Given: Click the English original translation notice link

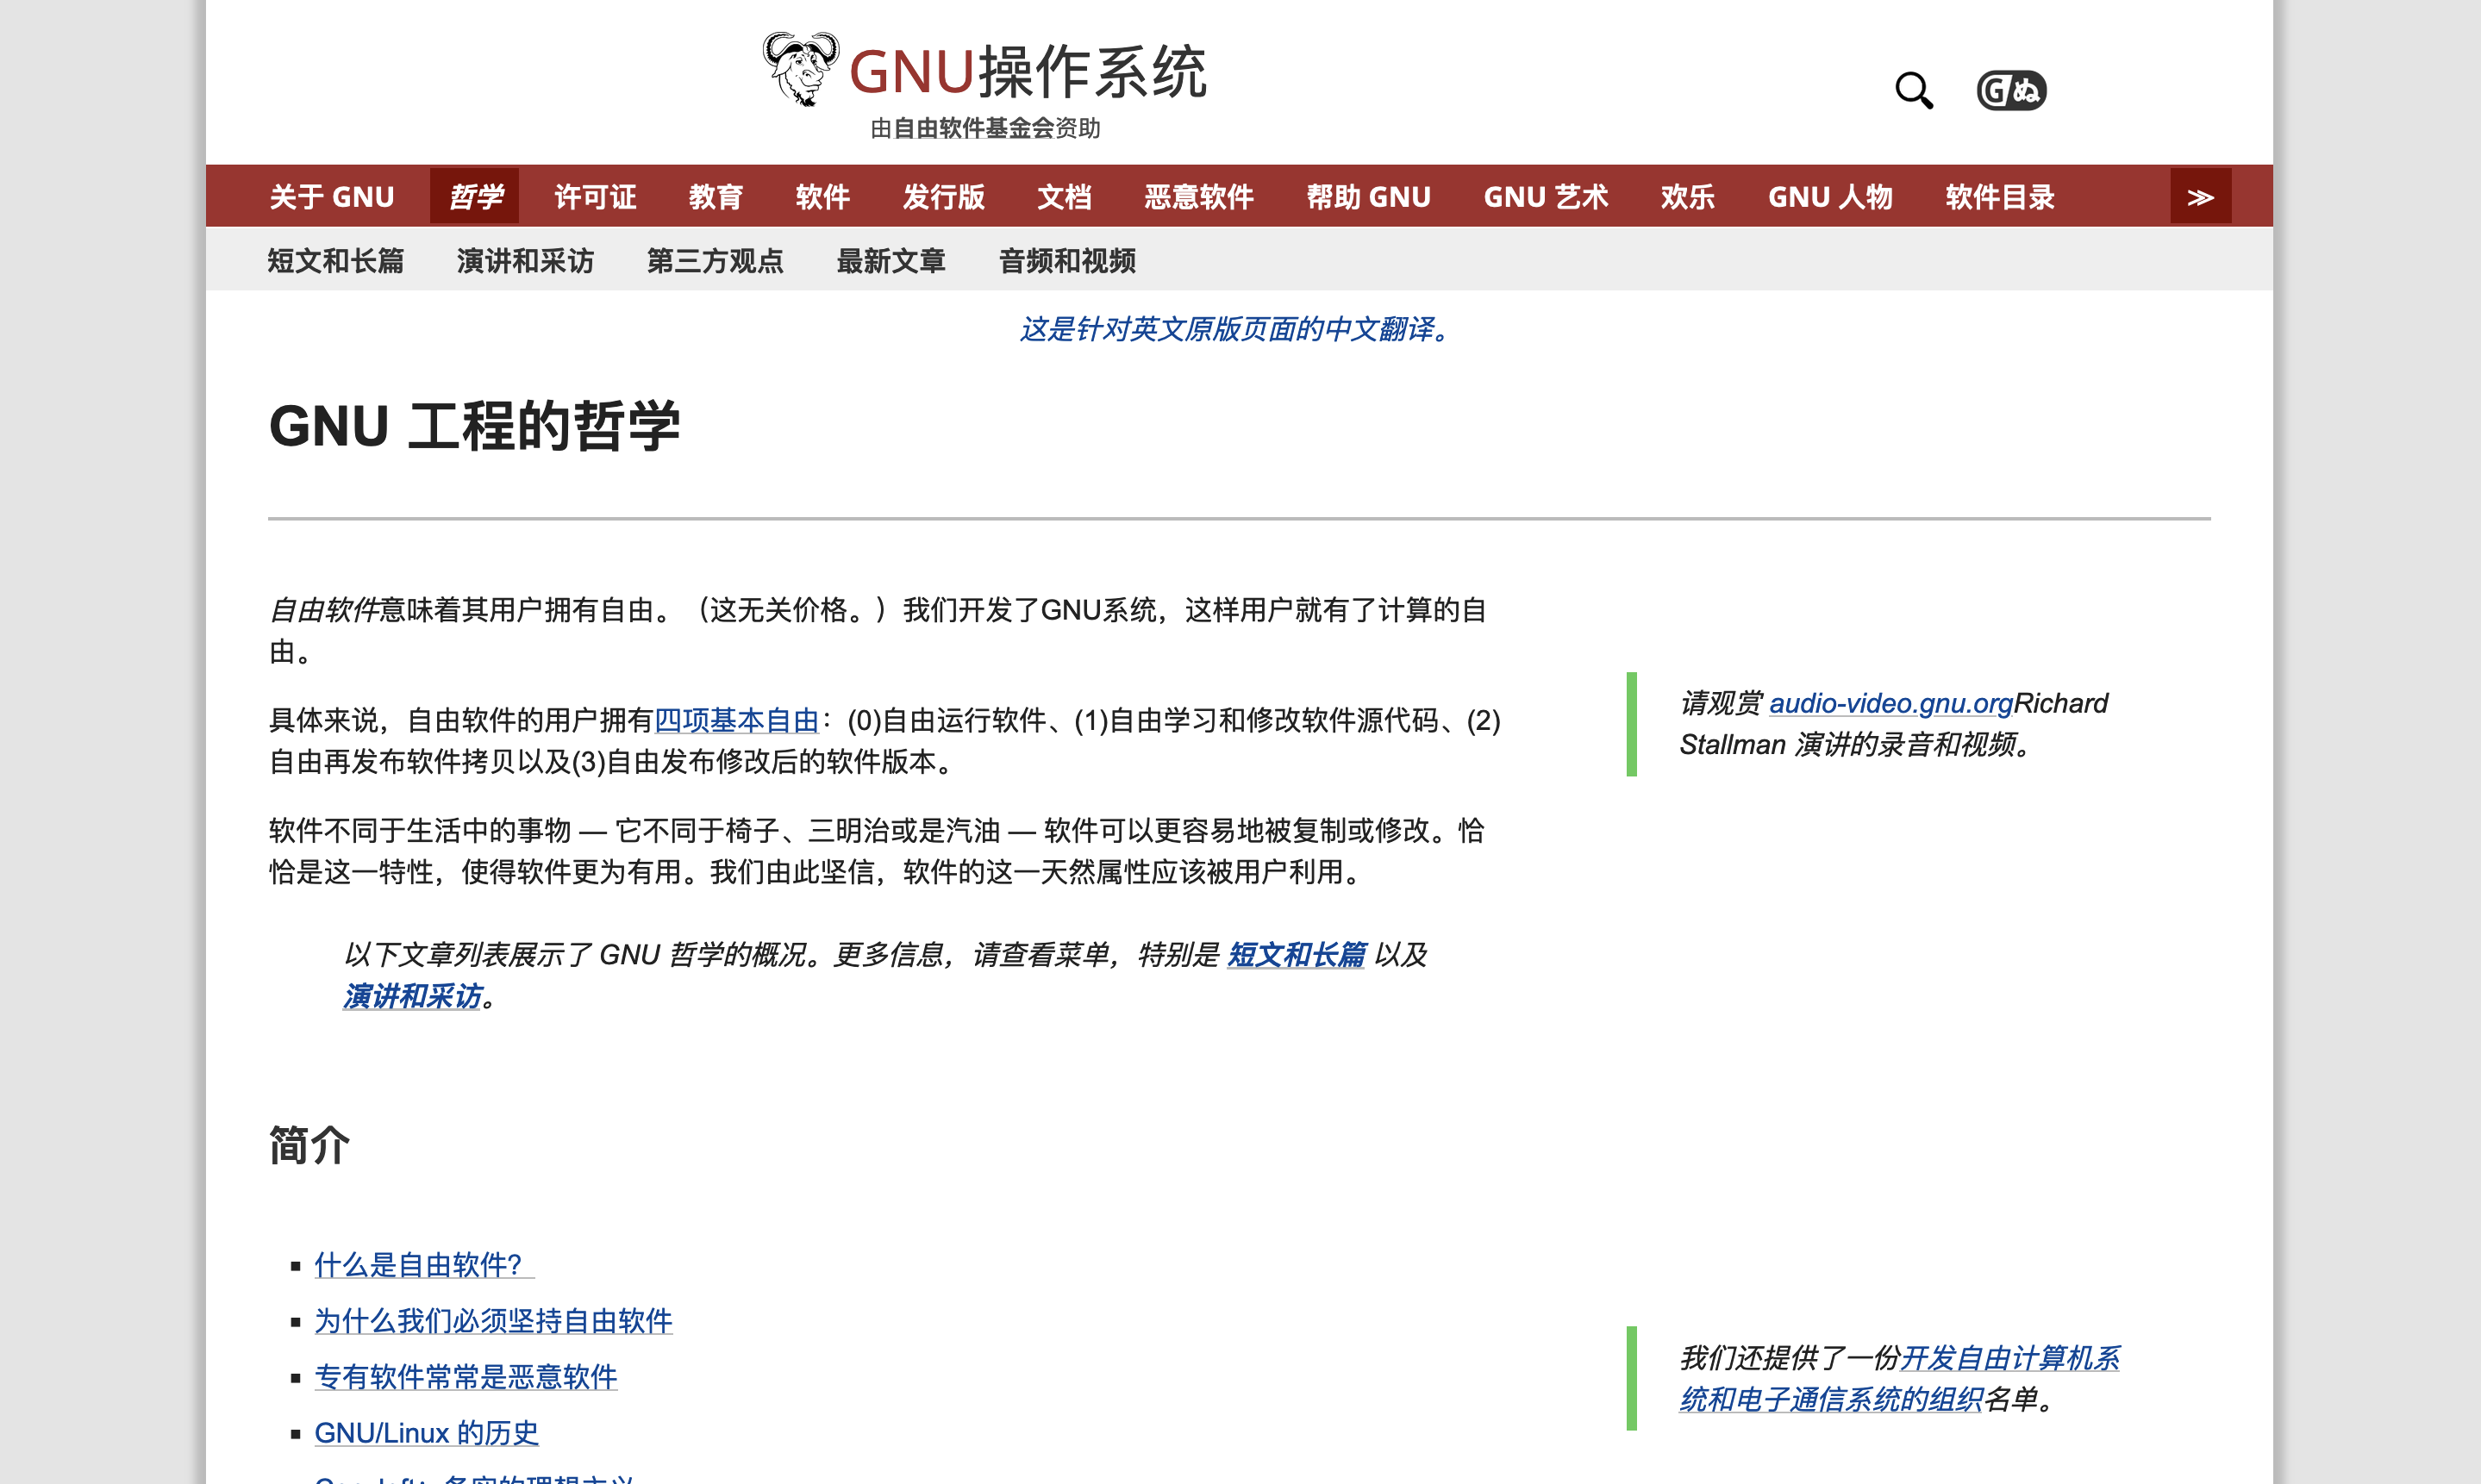Looking at the screenshot, I should click(x=1234, y=329).
